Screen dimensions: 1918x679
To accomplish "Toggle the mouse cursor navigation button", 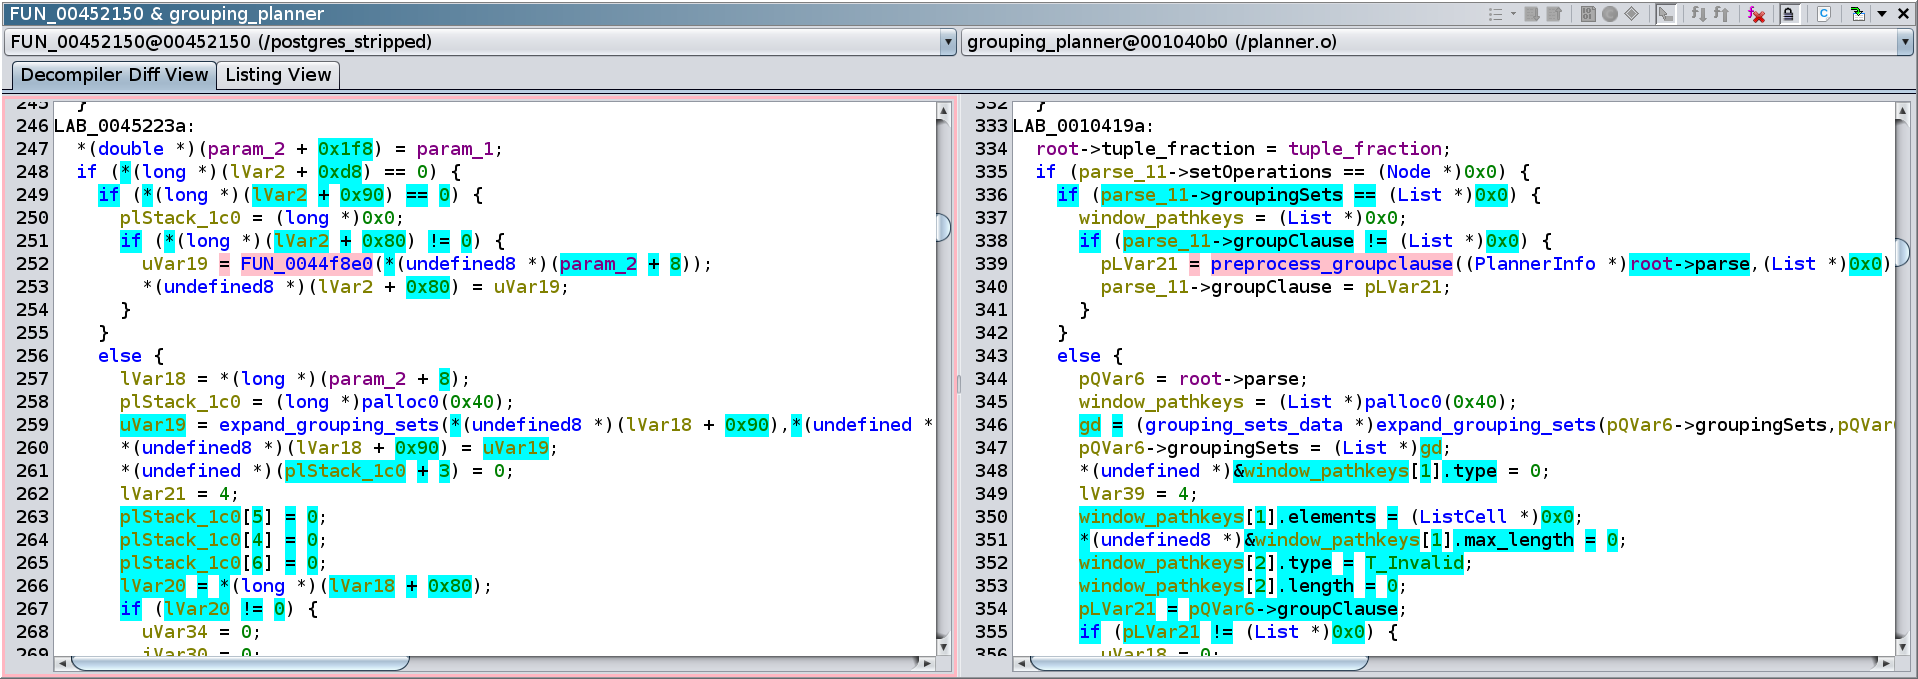I will [1665, 14].
